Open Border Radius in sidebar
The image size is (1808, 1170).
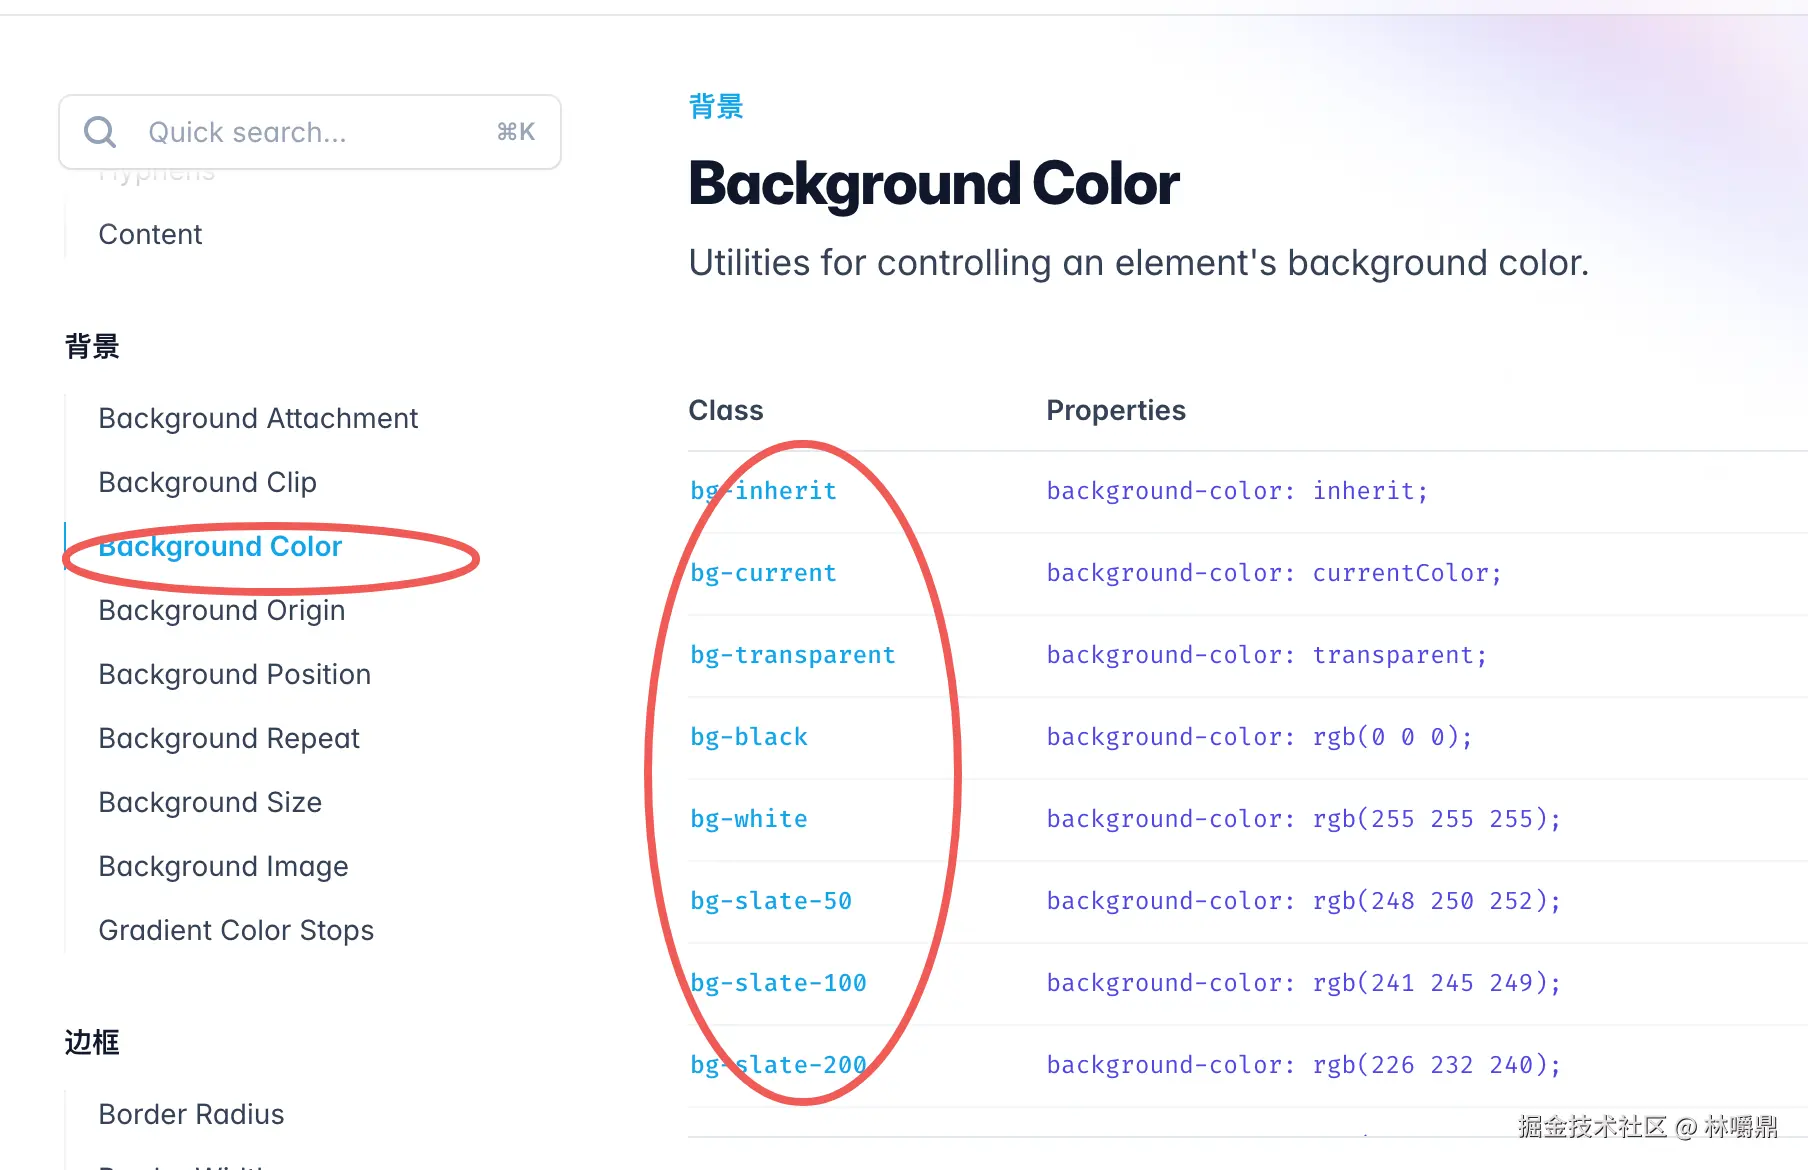[x=191, y=1114]
